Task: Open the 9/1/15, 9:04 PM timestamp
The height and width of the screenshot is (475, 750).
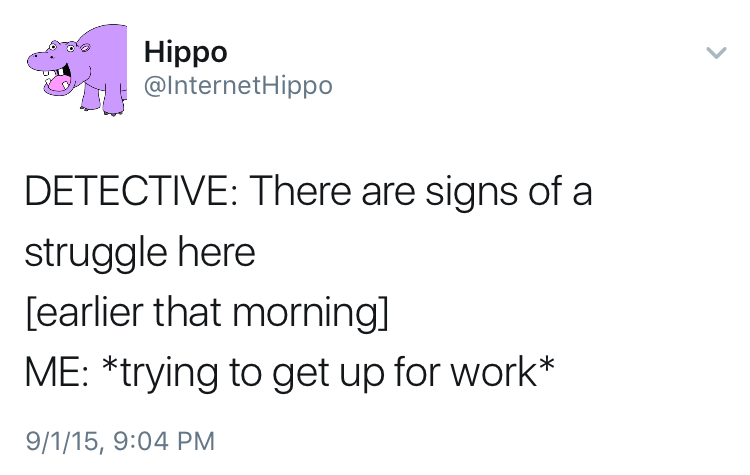Action: coord(120,441)
